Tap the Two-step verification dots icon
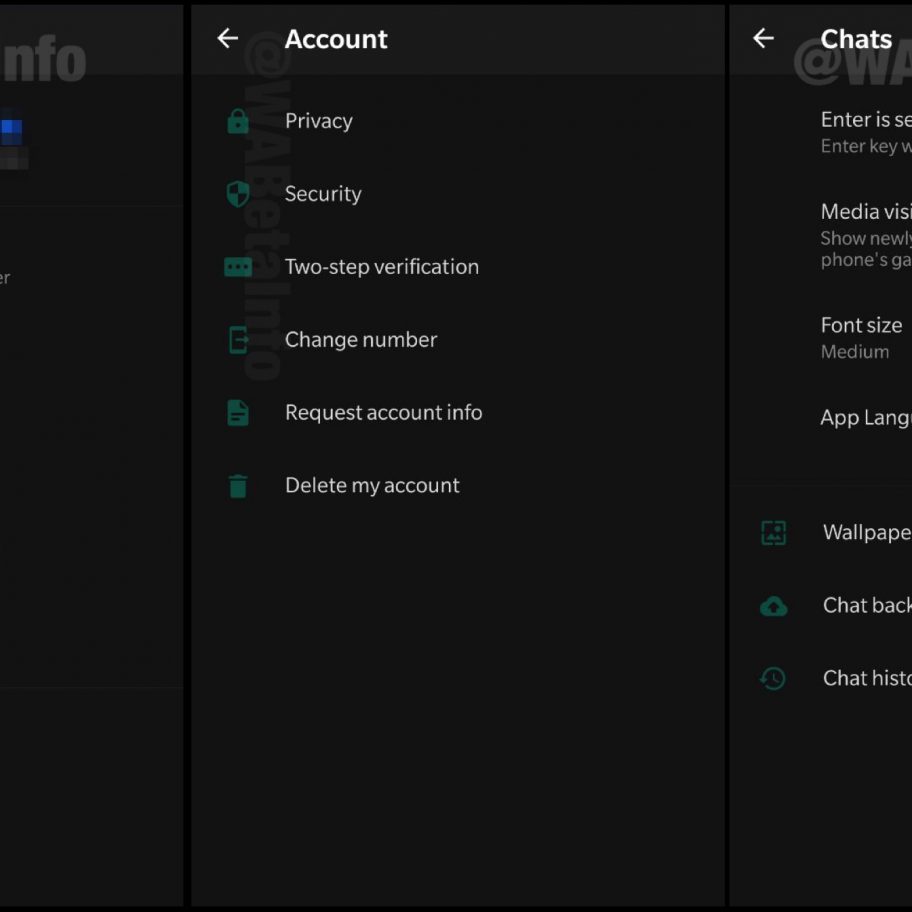 (x=238, y=267)
